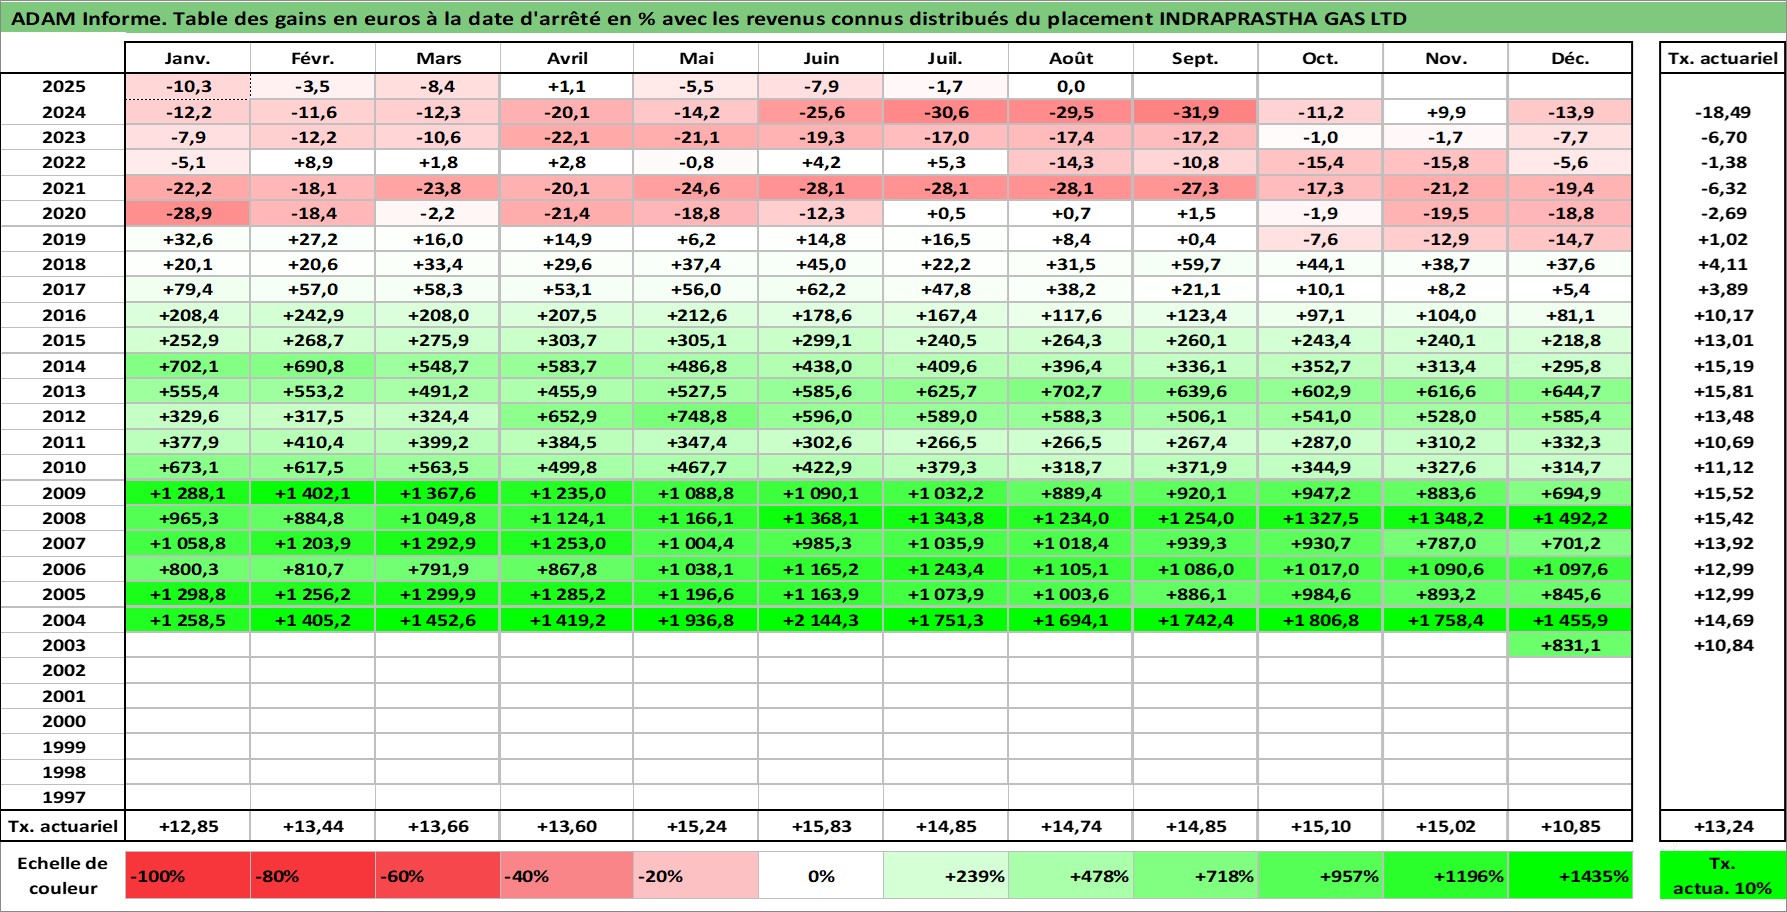The width and height of the screenshot is (1787, 912).
Task: Select the -20% color scale swatch
Action: 696,876
